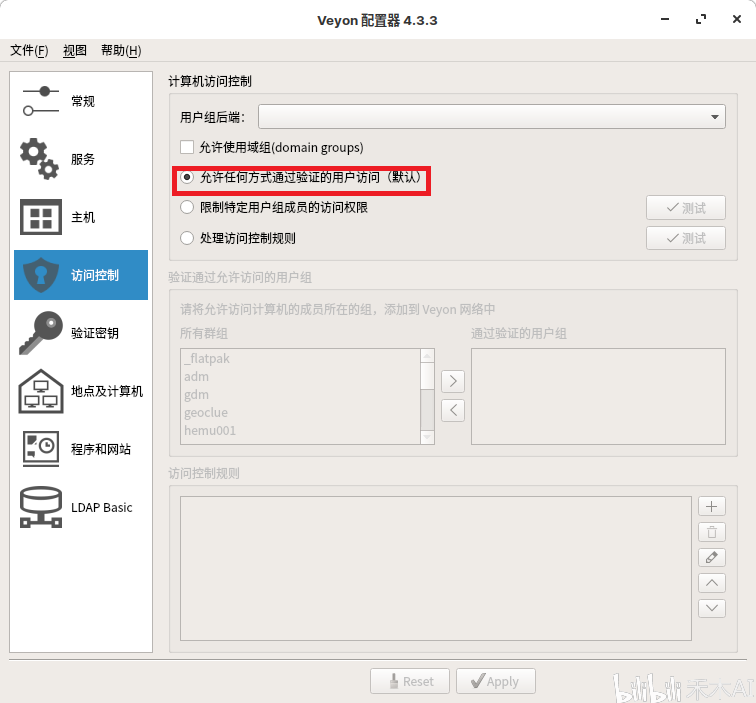Viewport: 756px width, 703px height.
Task: Select geoclue in the groups list
Action: [300, 413]
